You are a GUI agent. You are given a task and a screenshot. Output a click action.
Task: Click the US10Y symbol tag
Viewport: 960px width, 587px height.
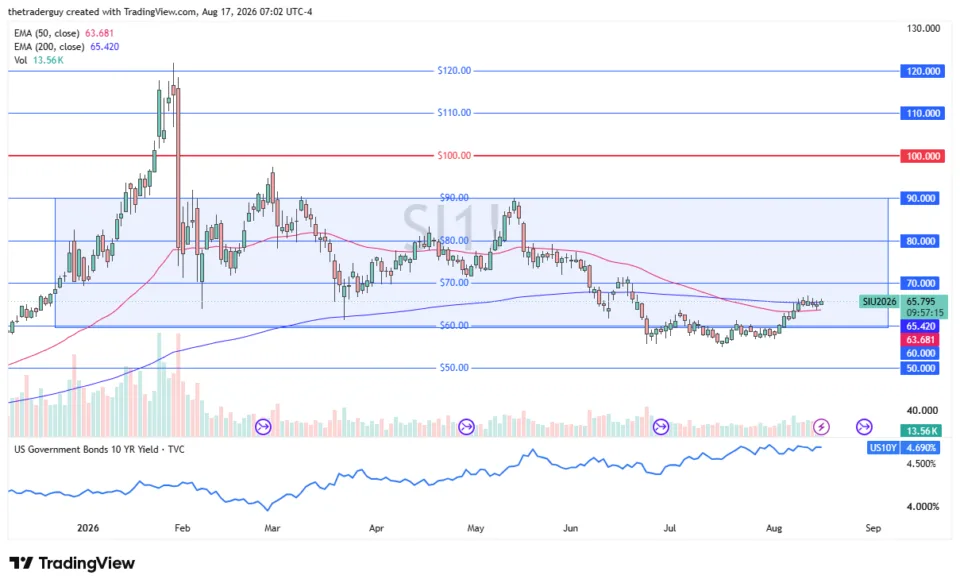tap(883, 448)
